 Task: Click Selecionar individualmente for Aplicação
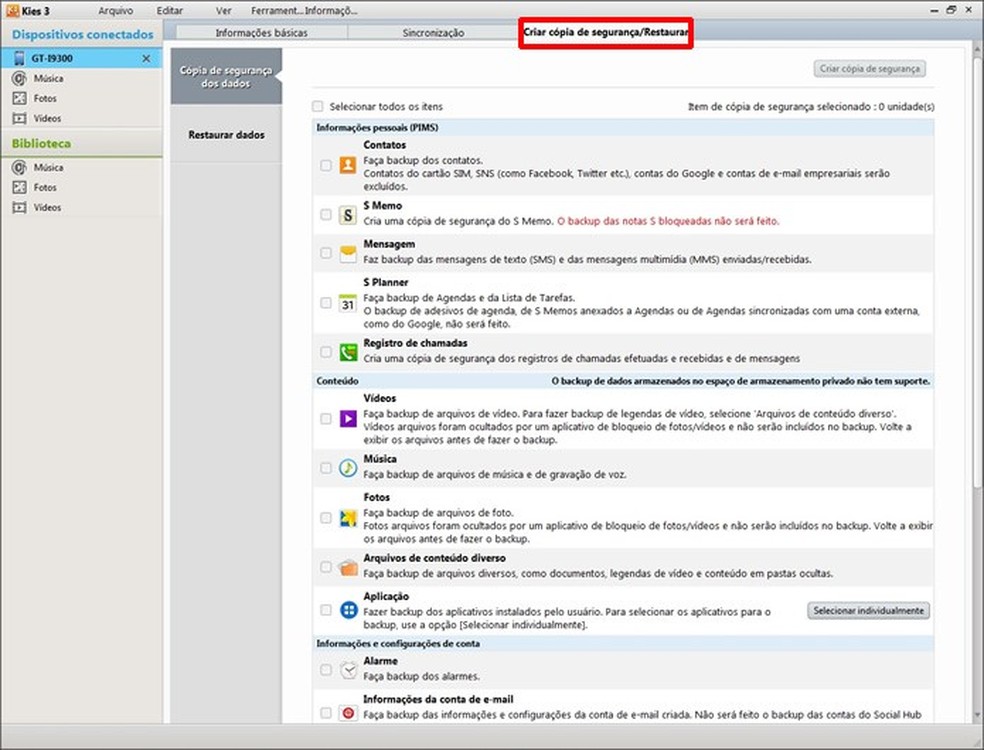868,610
